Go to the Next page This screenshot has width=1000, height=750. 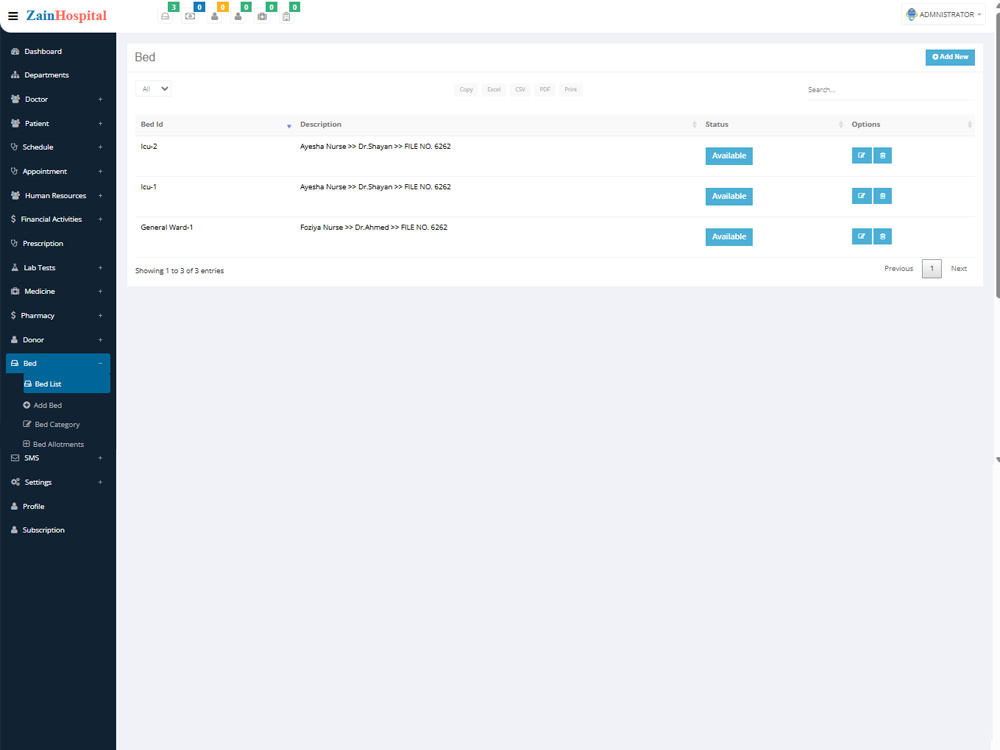tap(959, 268)
